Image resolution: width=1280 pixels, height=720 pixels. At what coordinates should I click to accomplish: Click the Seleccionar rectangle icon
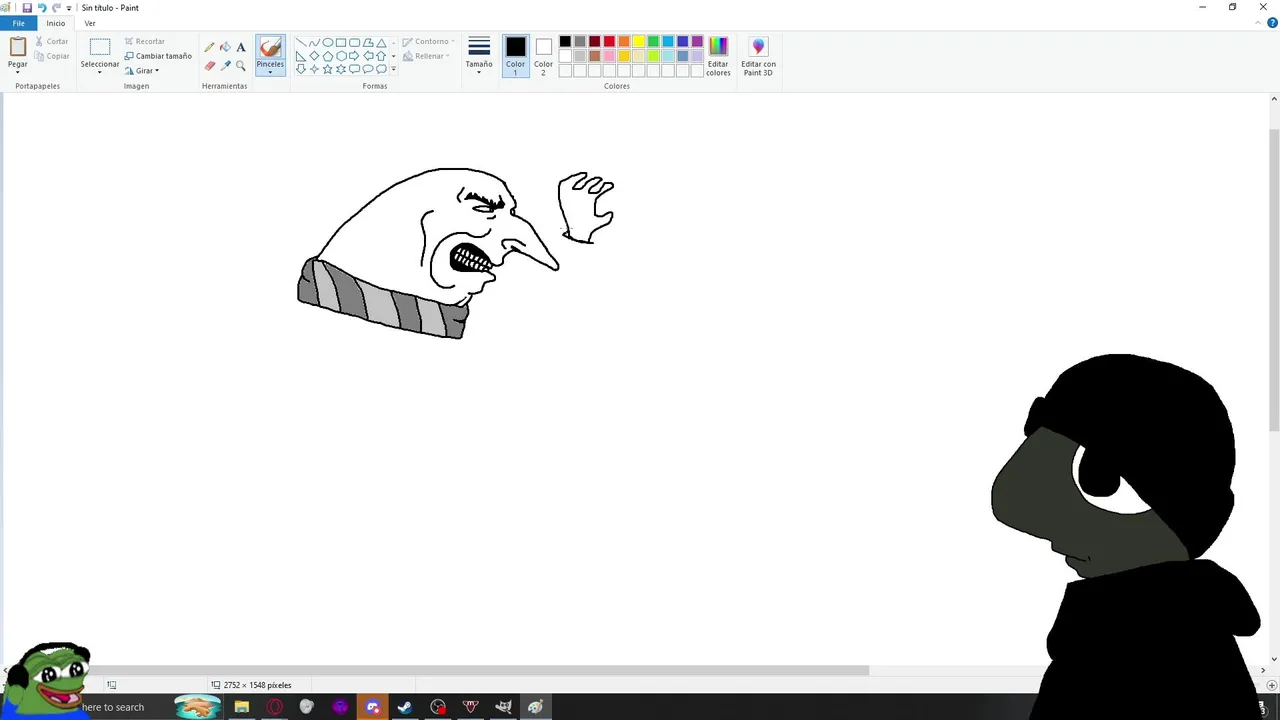pyautogui.click(x=100, y=47)
